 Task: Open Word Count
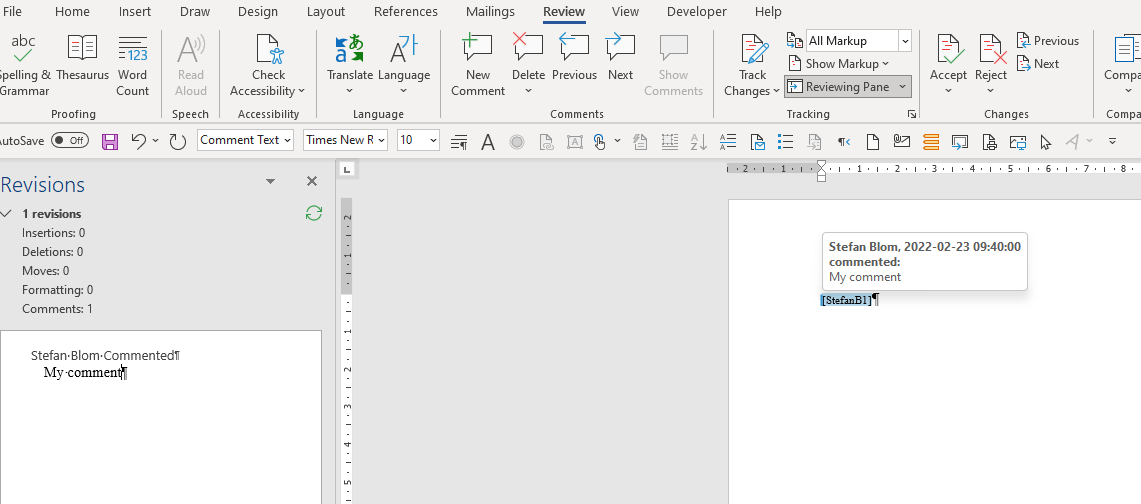pyautogui.click(x=132, y=65)
